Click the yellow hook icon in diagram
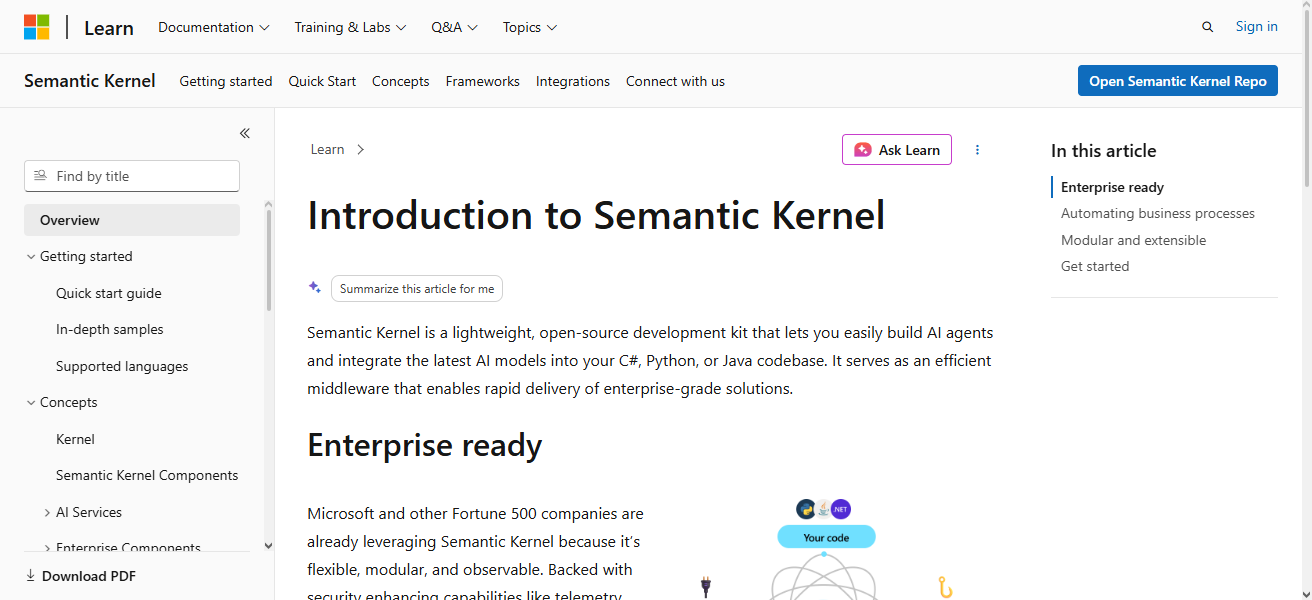The height and width of the screenshot is (600, 1312). pyautogui.click(x=944, y=588)
